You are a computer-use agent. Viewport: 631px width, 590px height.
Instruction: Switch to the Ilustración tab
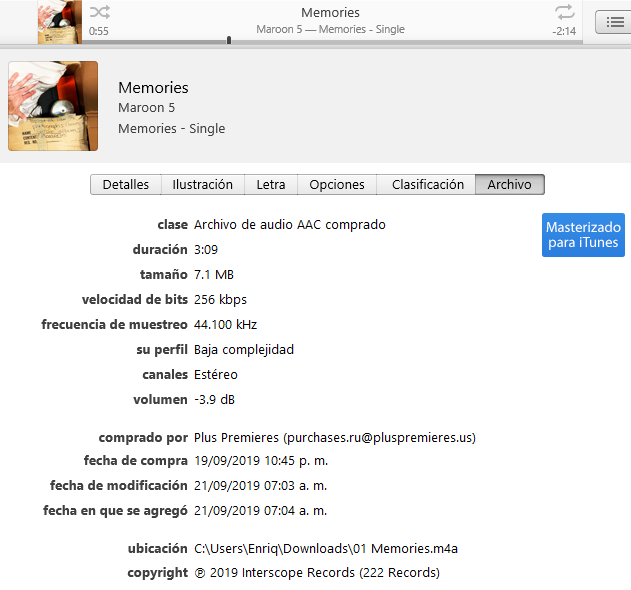pyautogui.click(x=202, y=184)
